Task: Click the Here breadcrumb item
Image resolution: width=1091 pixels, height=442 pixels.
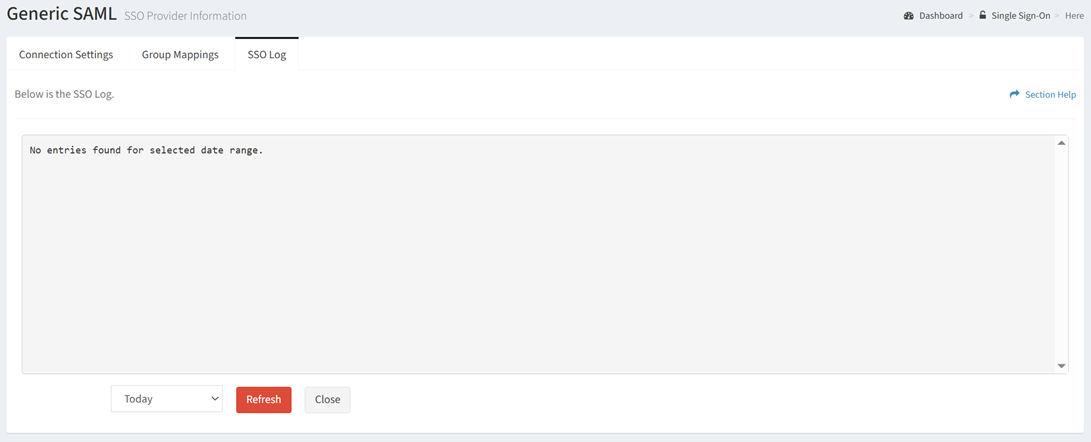Action: point(1074,15)
